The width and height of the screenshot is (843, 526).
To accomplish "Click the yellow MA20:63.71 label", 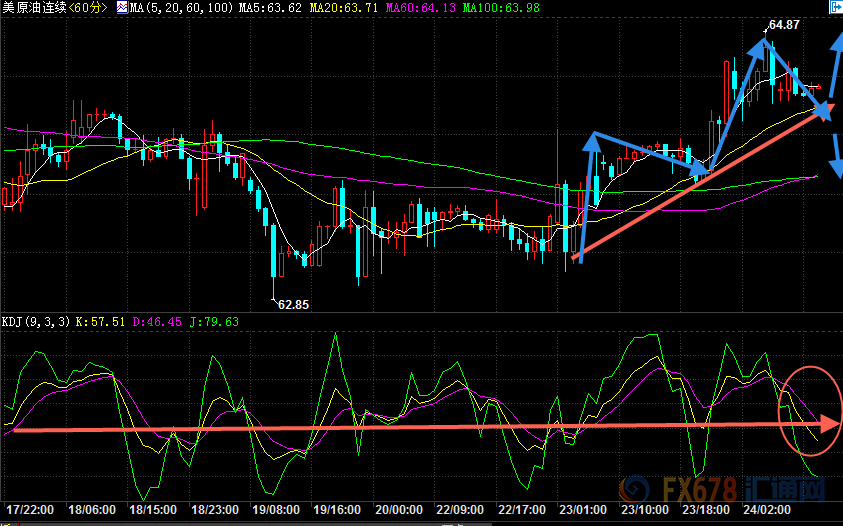I will 344,8.
